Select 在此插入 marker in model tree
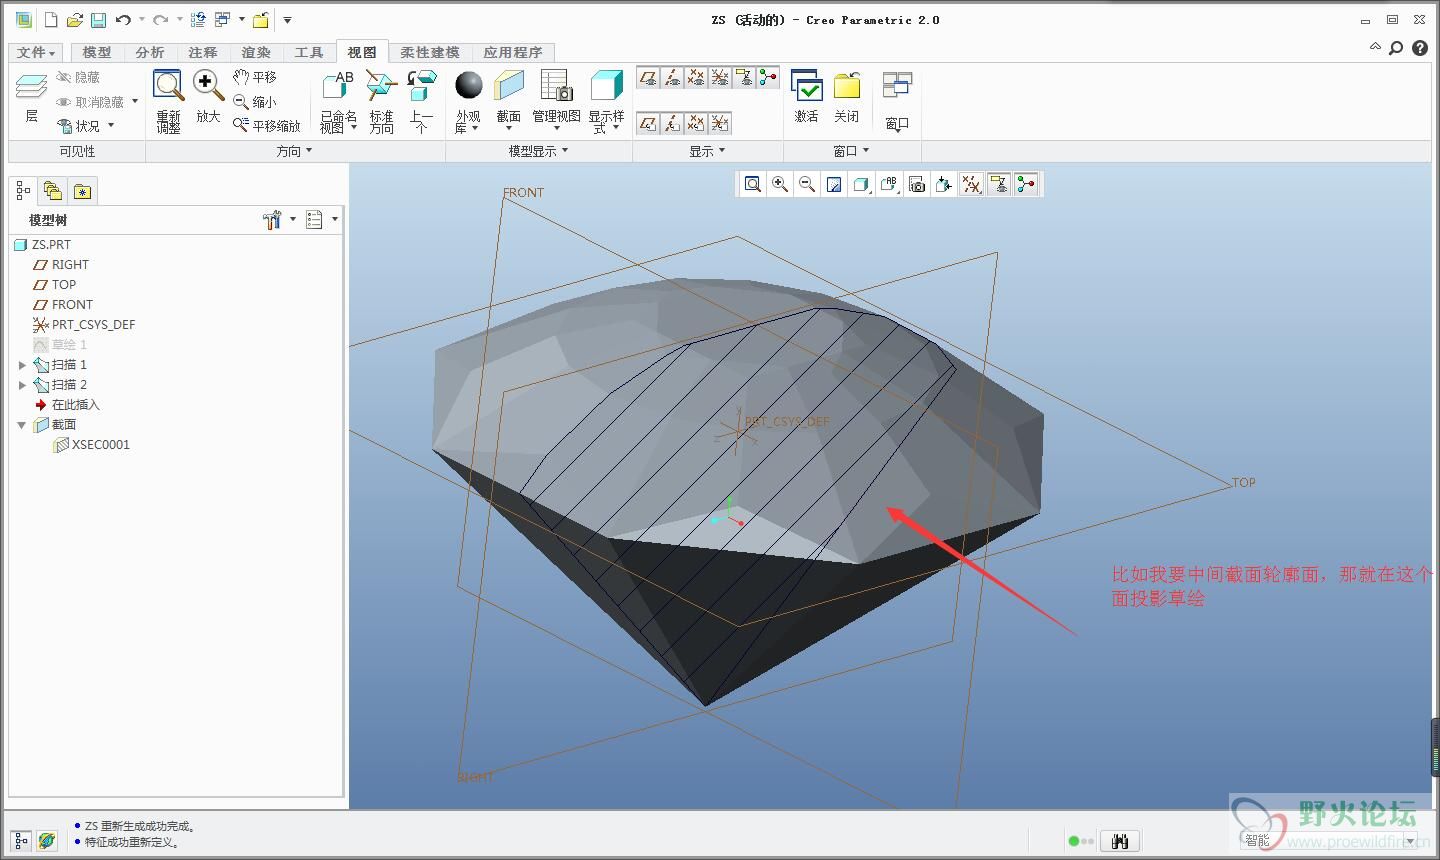Image resolution: width=1440 pixels, height=860 pixels. tap(75, 405)
